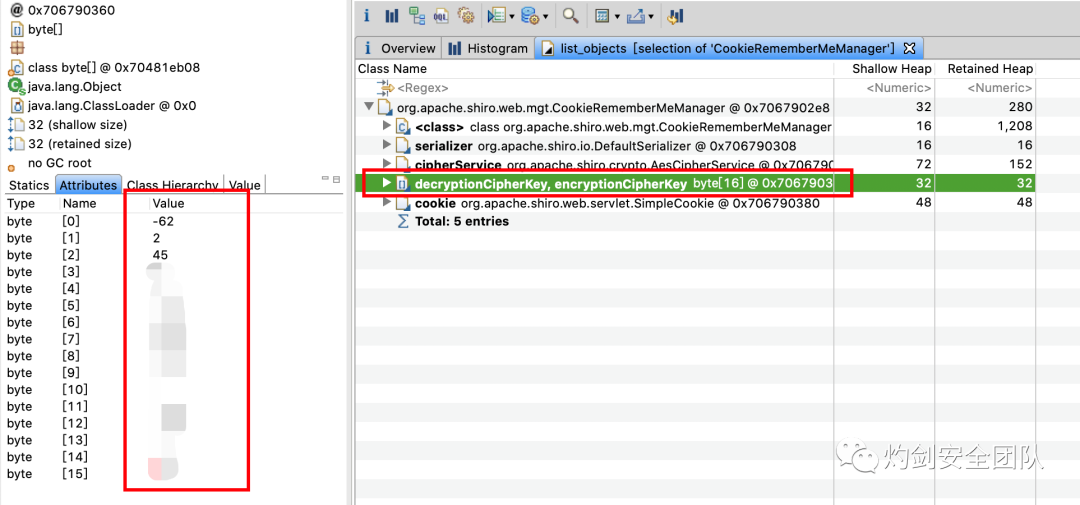Close the list_objects tab
The image size is (1080, 505).
[908, 48]
